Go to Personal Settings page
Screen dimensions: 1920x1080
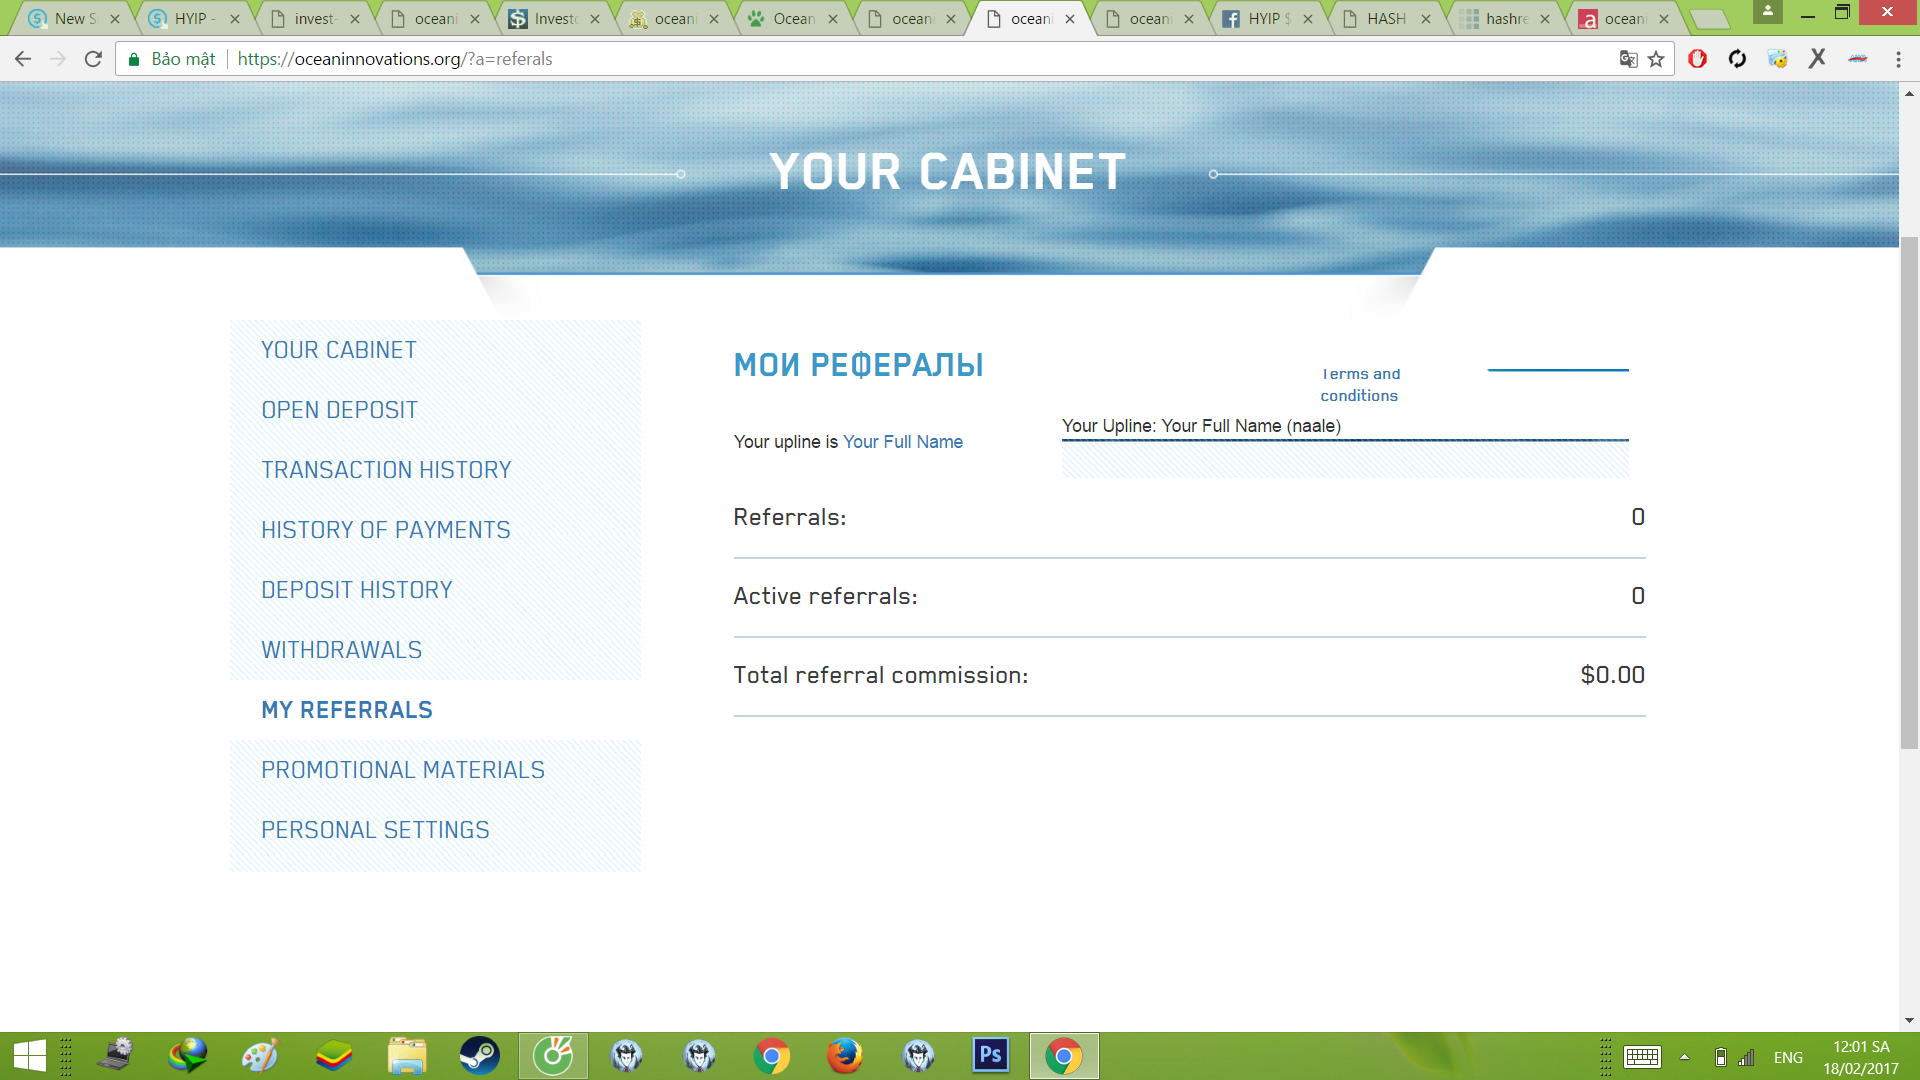[375, 830]
